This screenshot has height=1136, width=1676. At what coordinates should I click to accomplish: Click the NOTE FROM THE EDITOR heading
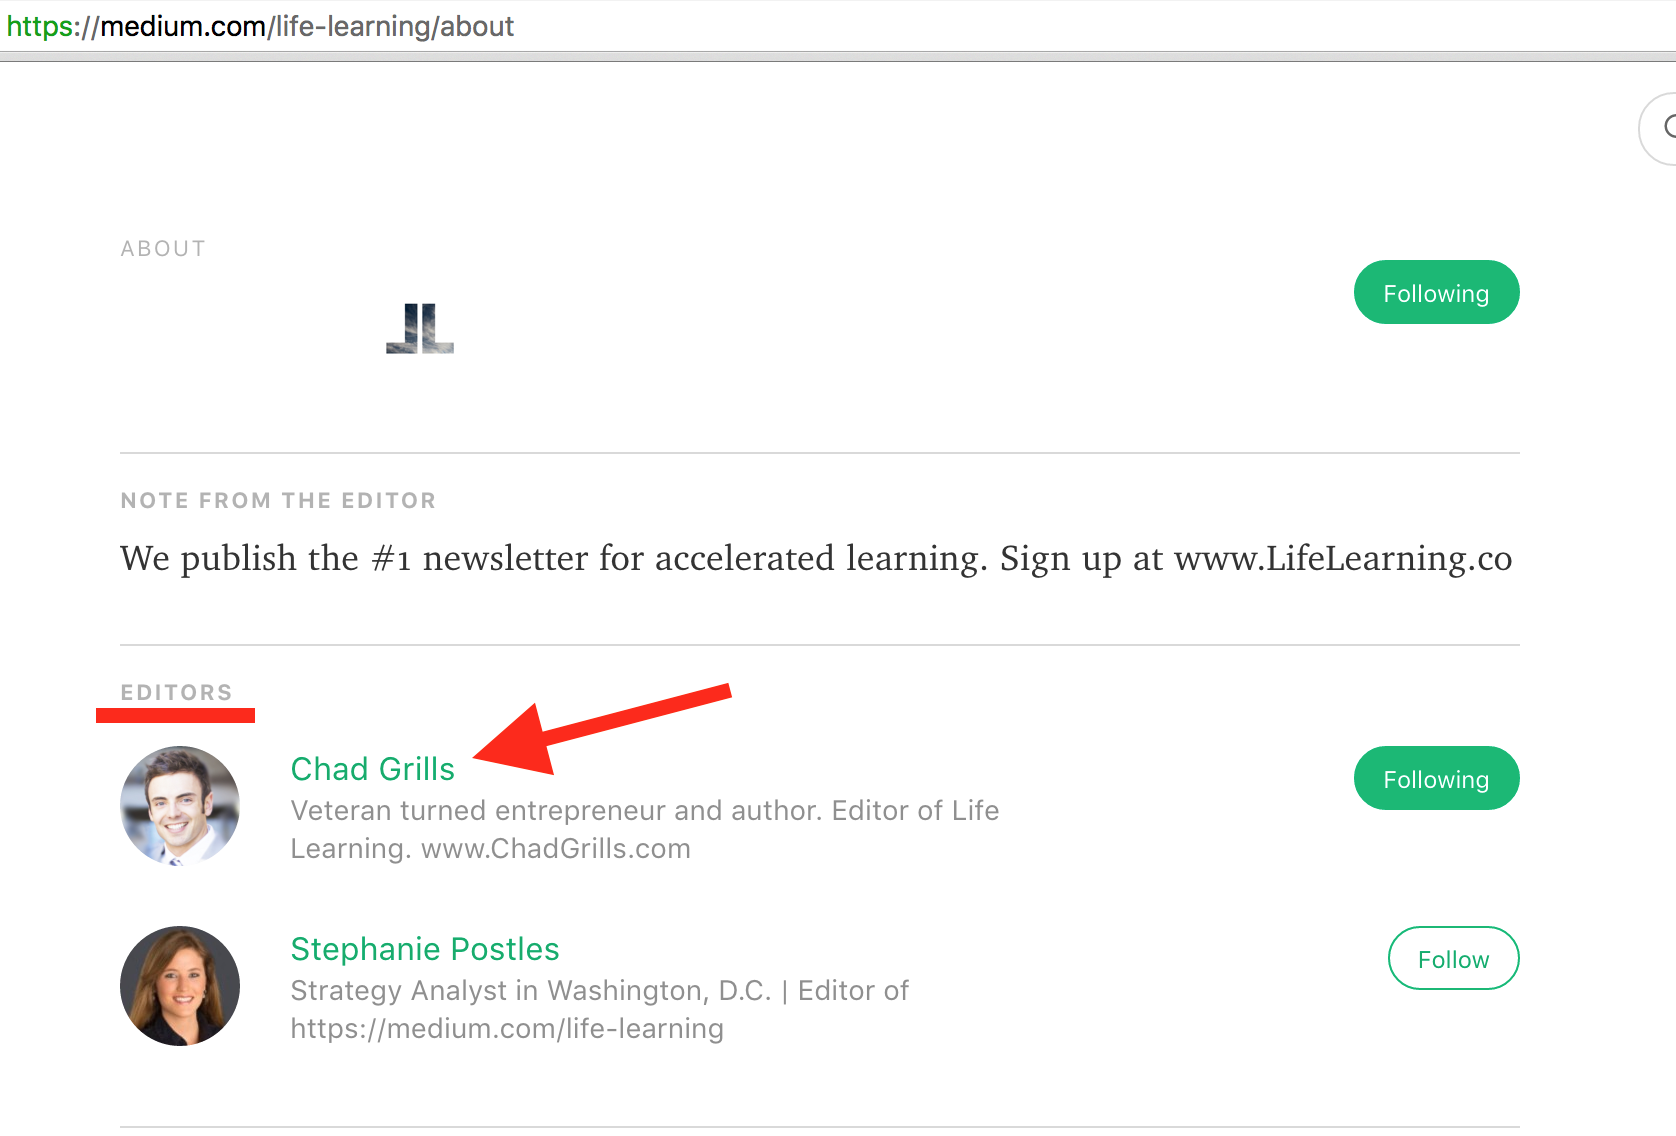tap(278, 500)
